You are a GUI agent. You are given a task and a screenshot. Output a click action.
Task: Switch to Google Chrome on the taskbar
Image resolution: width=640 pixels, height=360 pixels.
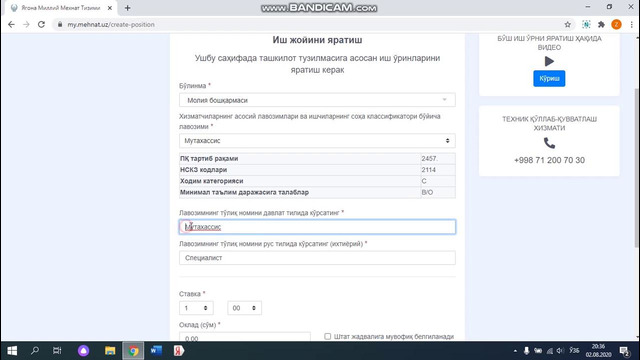pos(133,351)
